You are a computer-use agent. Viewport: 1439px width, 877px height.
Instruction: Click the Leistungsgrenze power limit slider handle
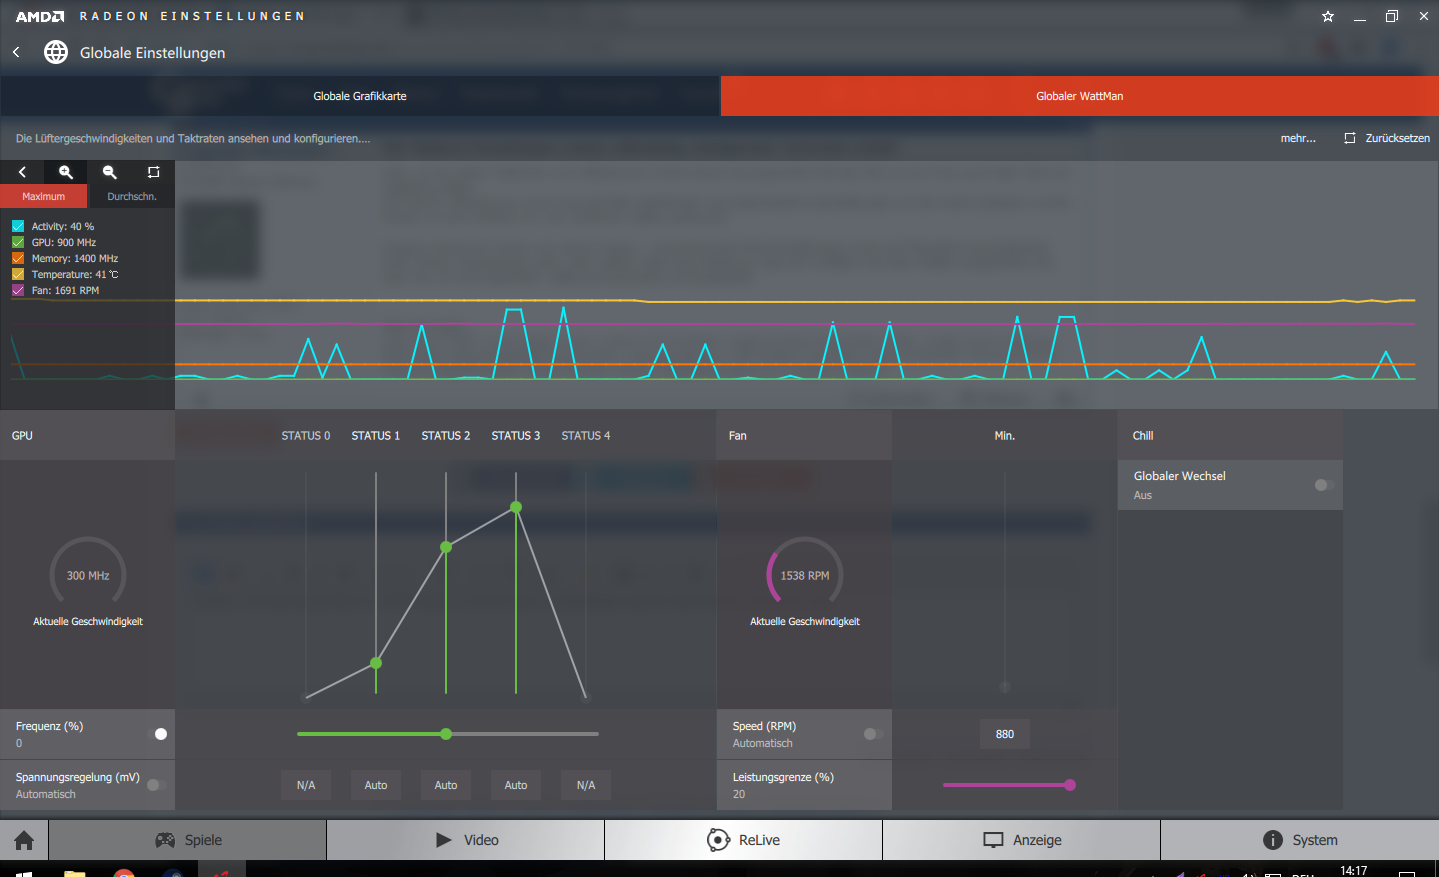click(1070, 785)
